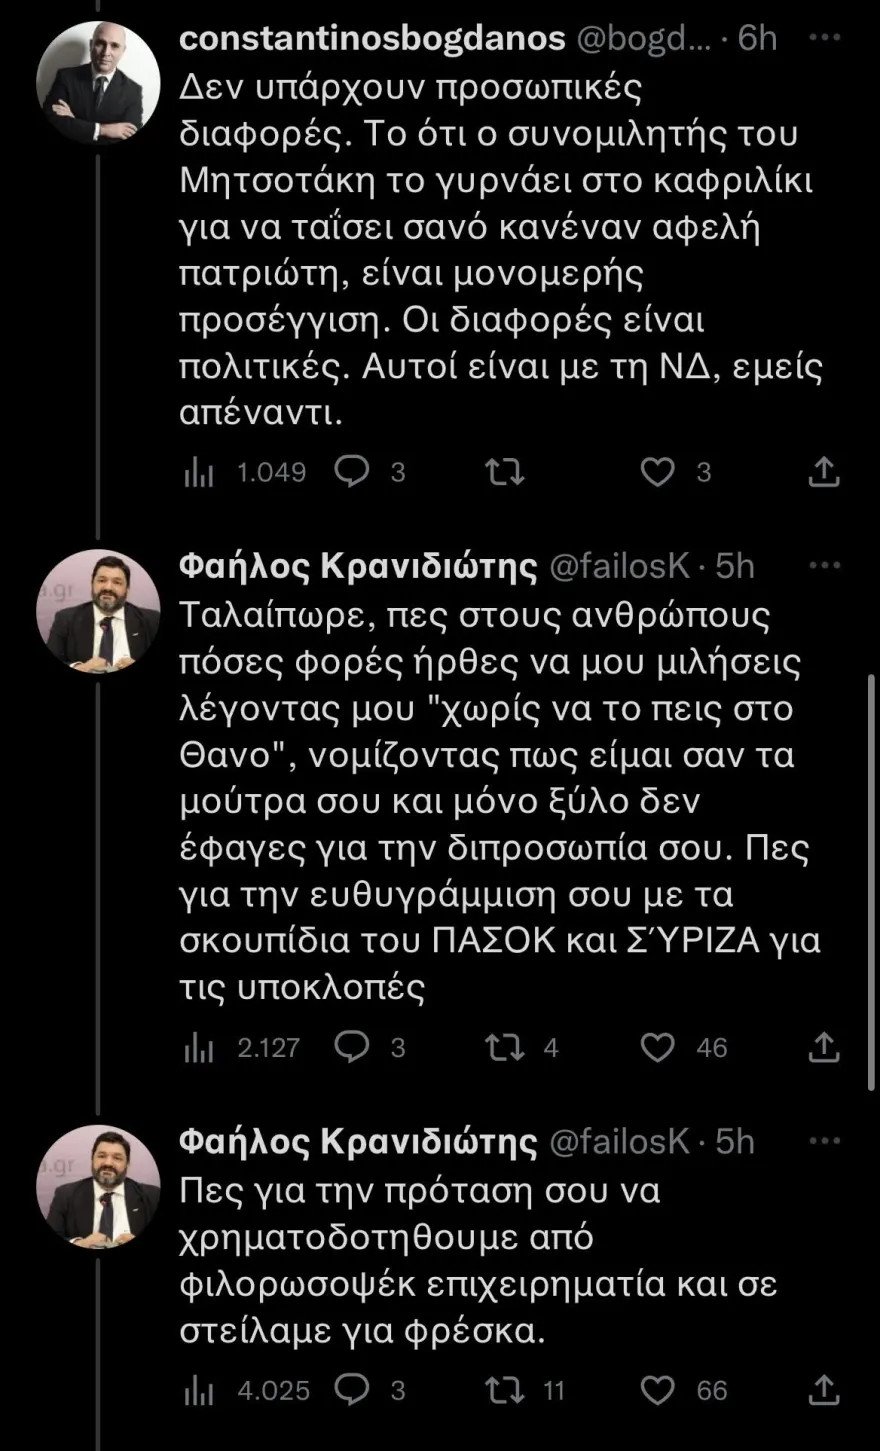The height and width of the screenshot is (1451, 880).
Task: Retweet the tweet with 4 retweets
Action: click(504, 1047)
